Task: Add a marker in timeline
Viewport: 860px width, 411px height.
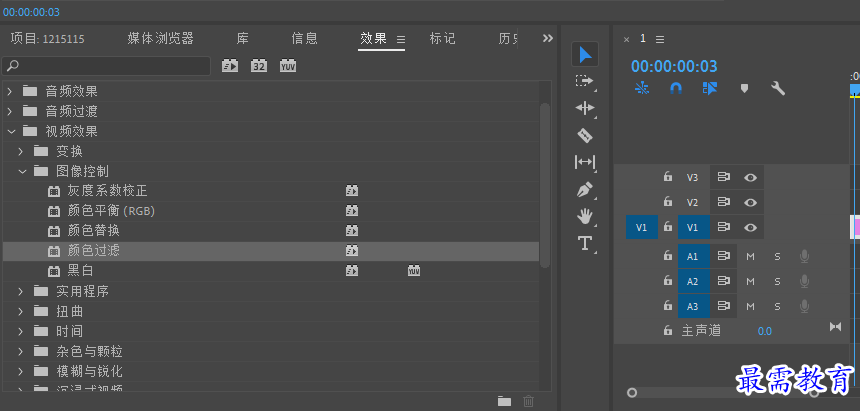Action: [x=744, y=88]
